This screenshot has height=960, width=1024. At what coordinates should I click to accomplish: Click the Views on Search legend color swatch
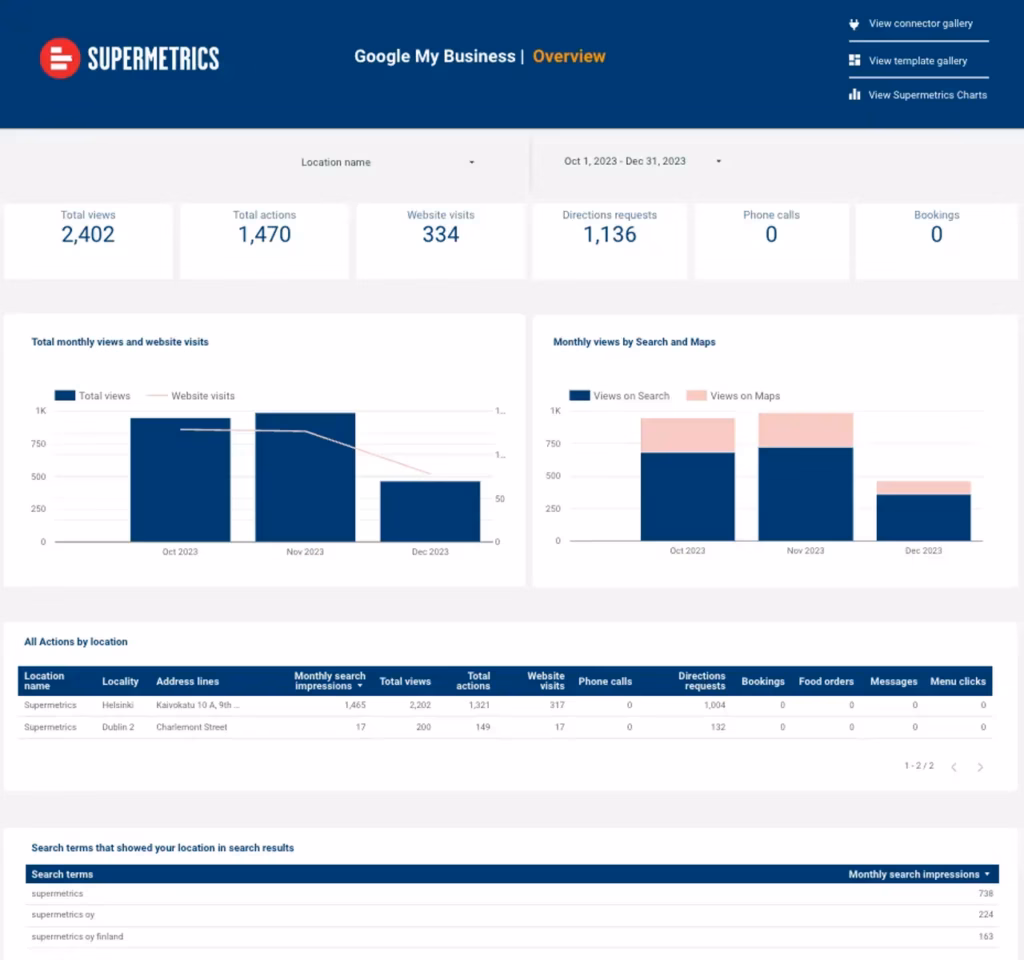tap(579, 395)
